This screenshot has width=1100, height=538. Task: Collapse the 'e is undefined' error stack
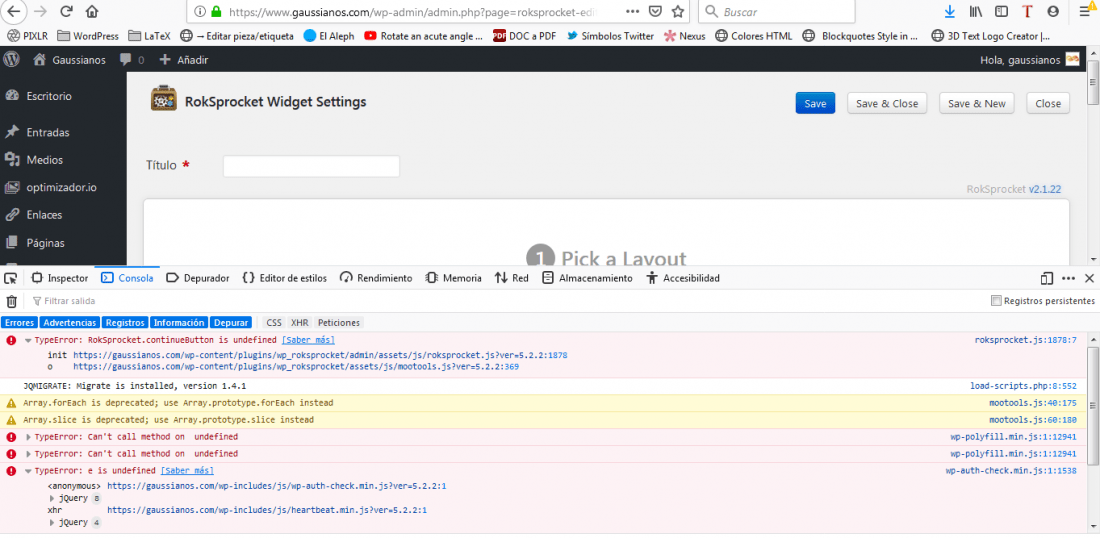click(x=28, y=471)
